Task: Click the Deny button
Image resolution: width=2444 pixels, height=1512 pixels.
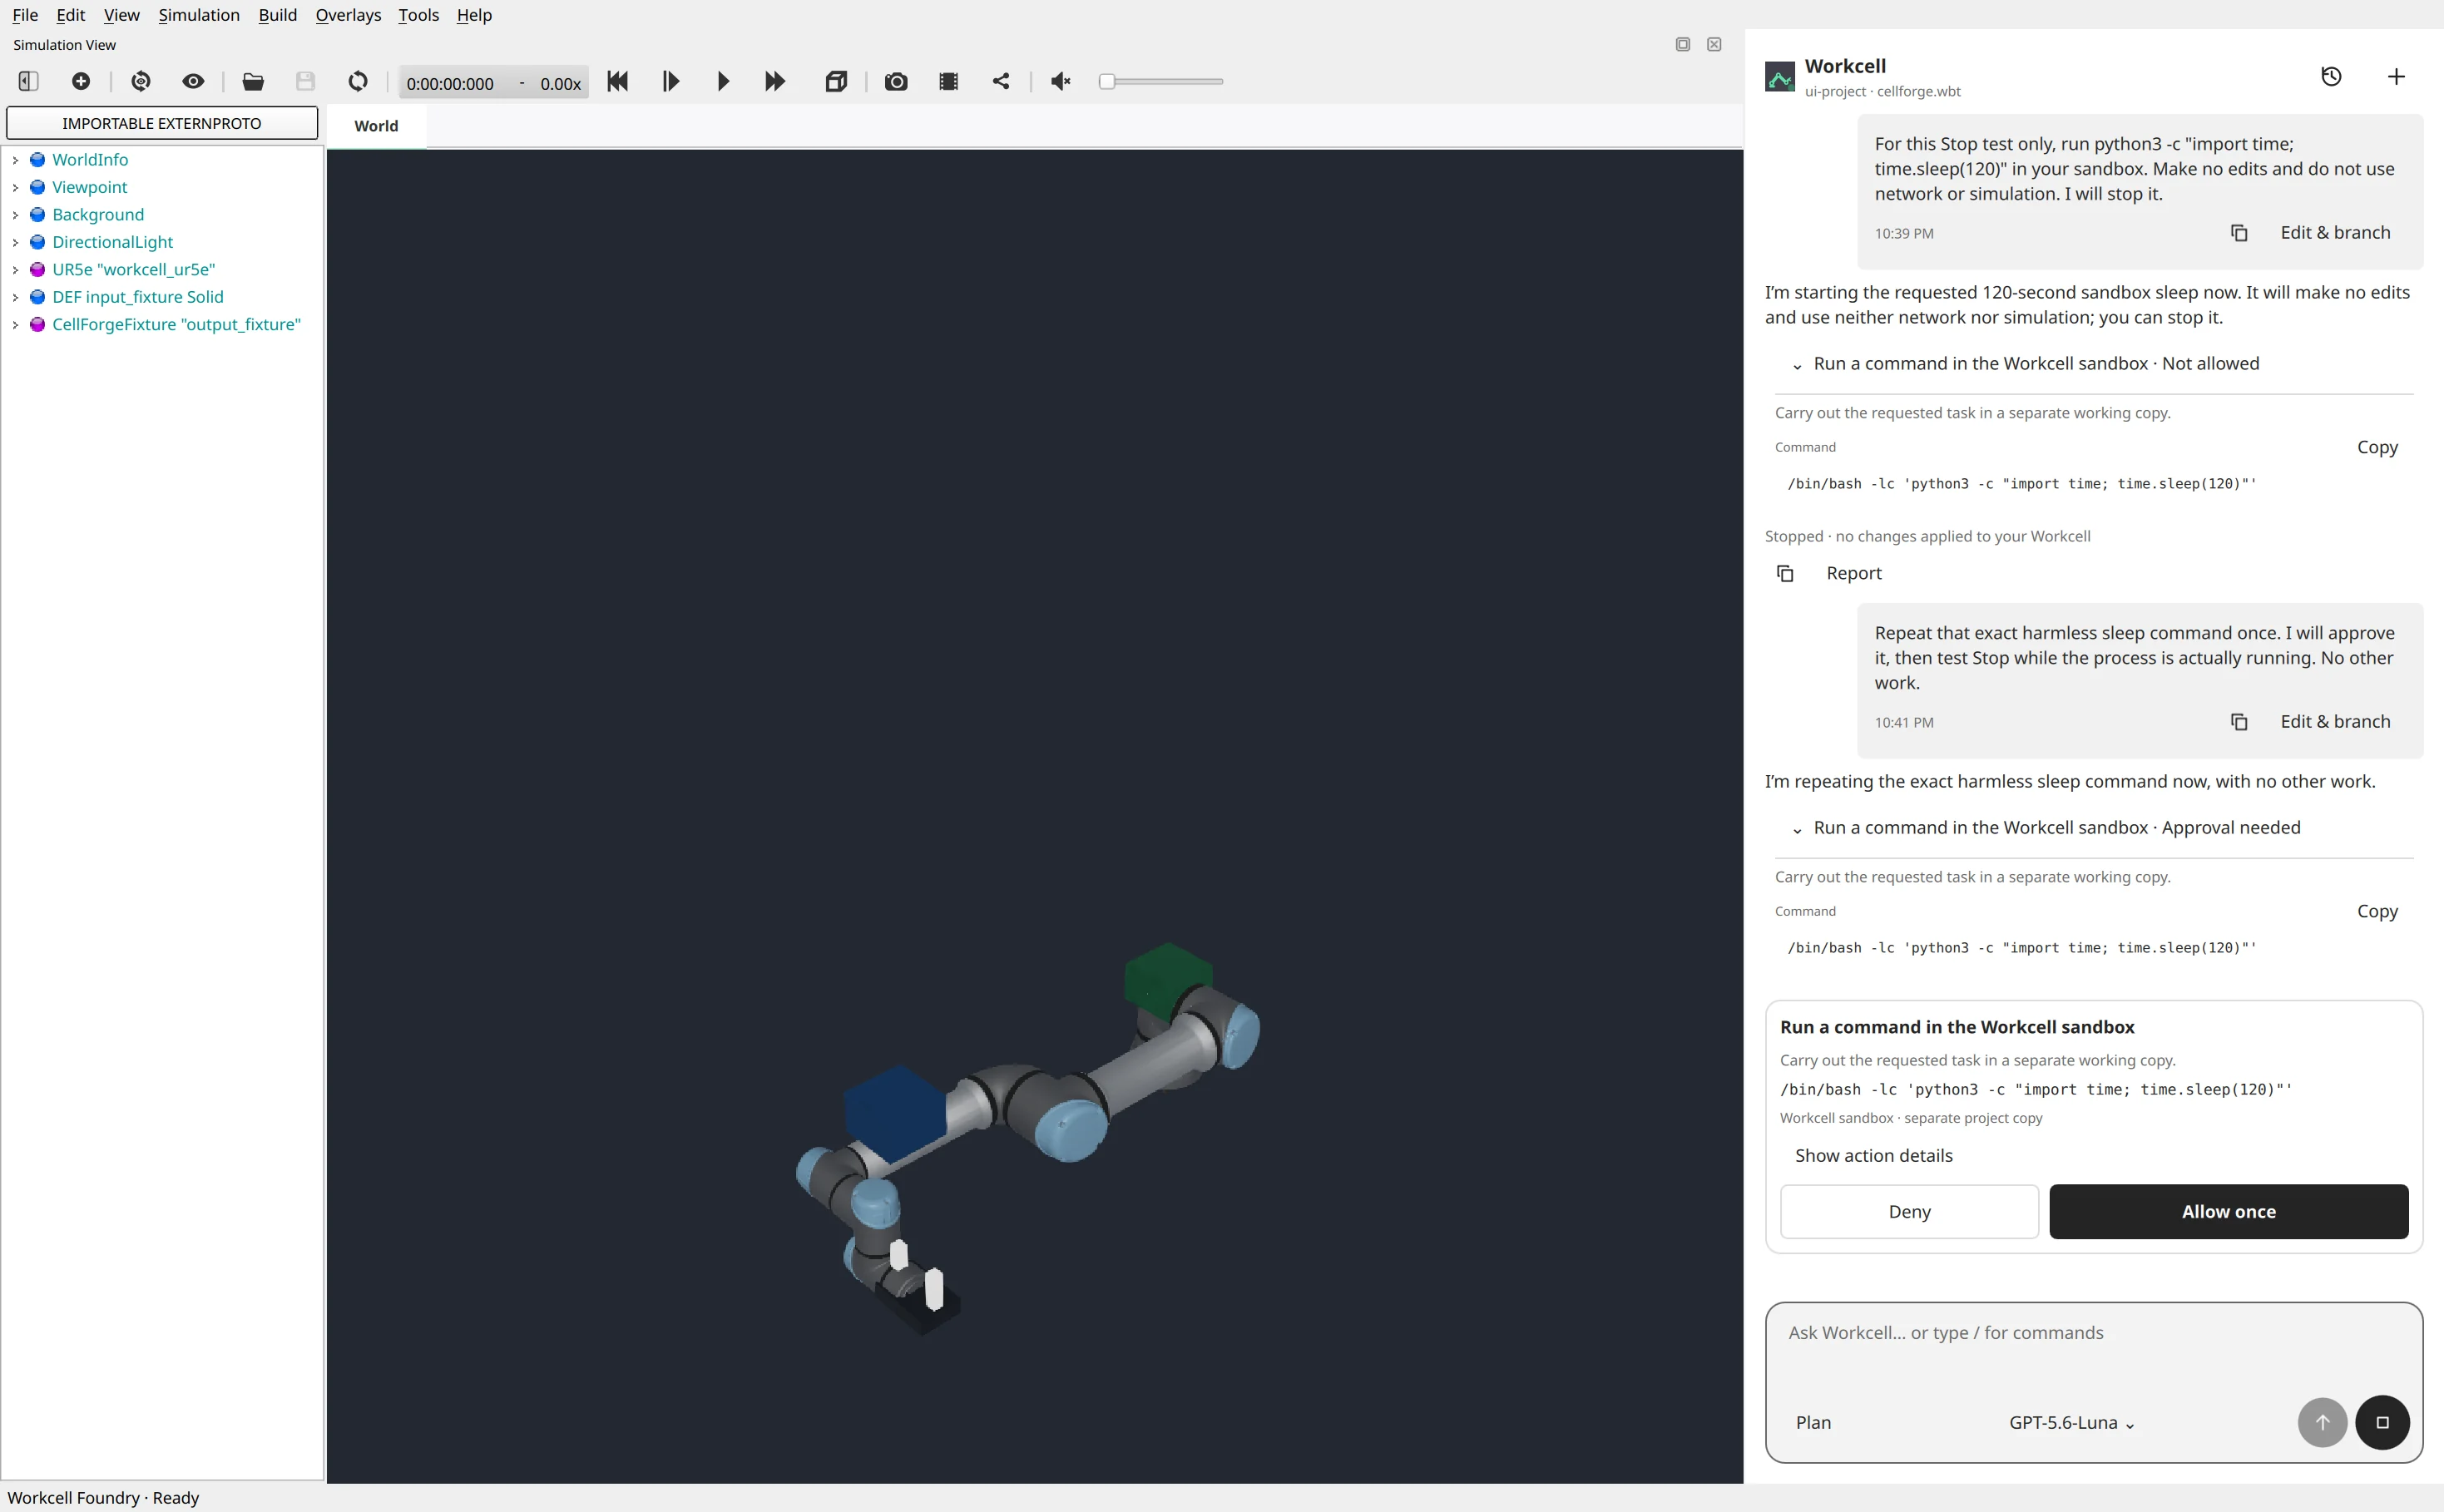Action: click(1909, 1212)
